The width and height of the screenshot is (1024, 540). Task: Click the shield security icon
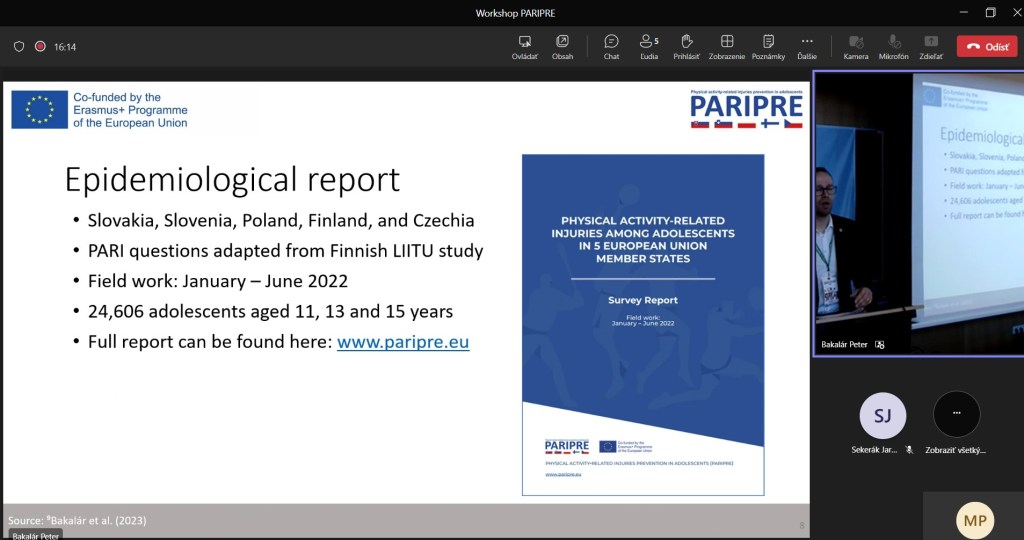(19, 46)
